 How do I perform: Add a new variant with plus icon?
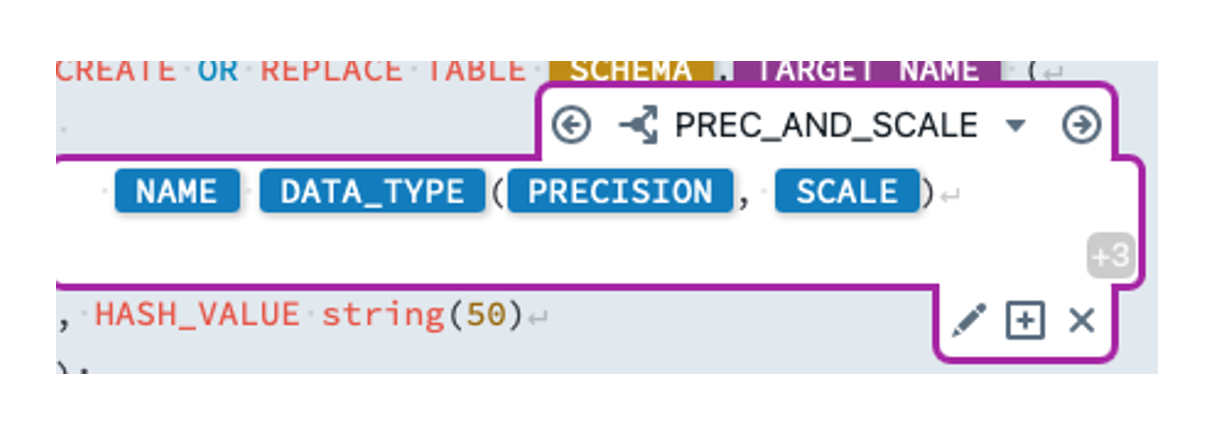coord(1025,321)
